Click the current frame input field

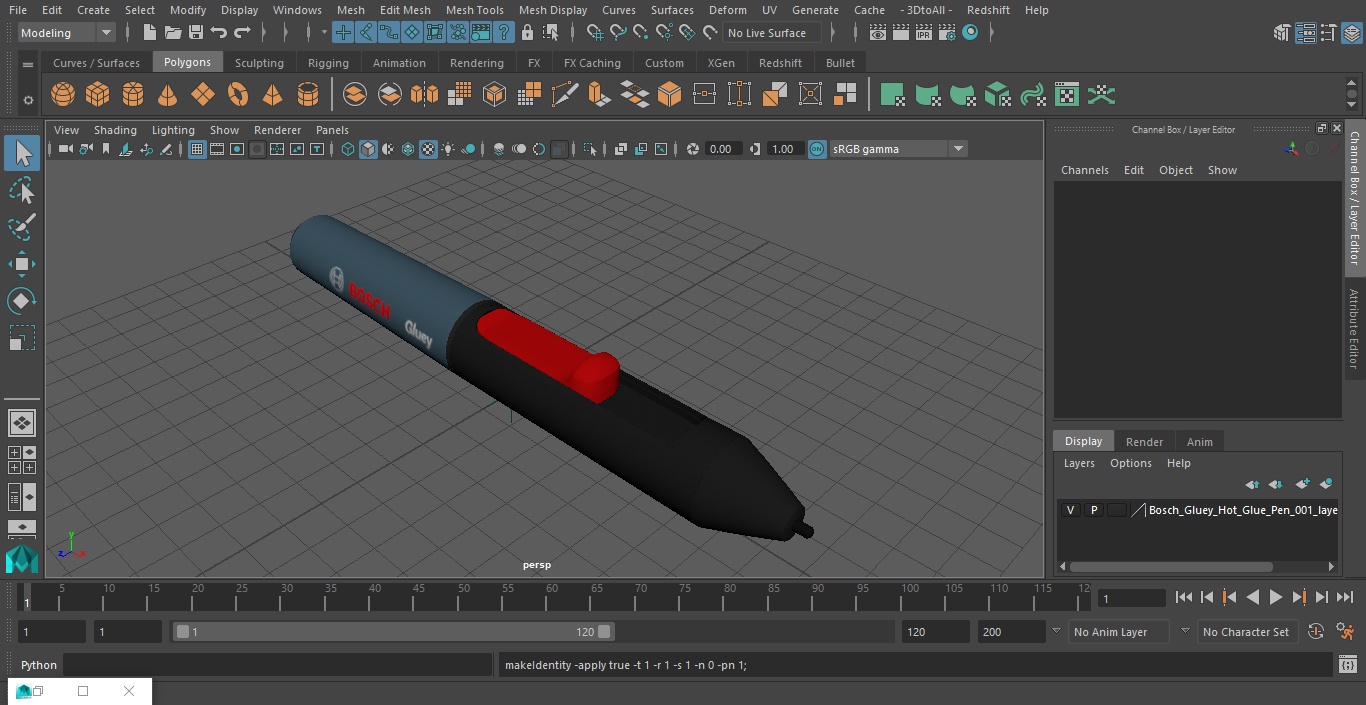pos(1132,598)
